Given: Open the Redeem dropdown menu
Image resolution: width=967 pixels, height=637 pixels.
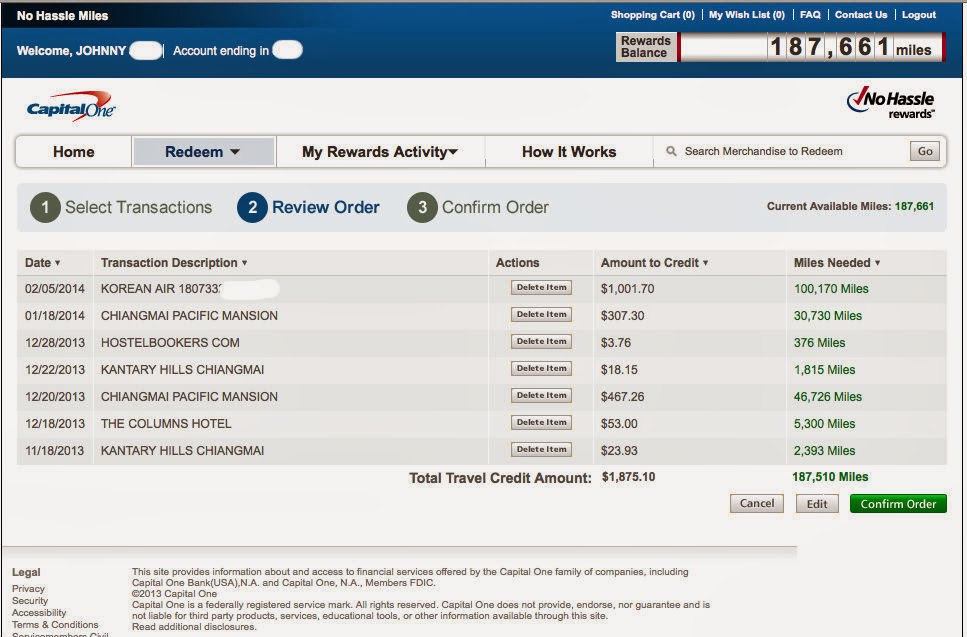Looking at the screenshot, I should click(x=204, y=152).
